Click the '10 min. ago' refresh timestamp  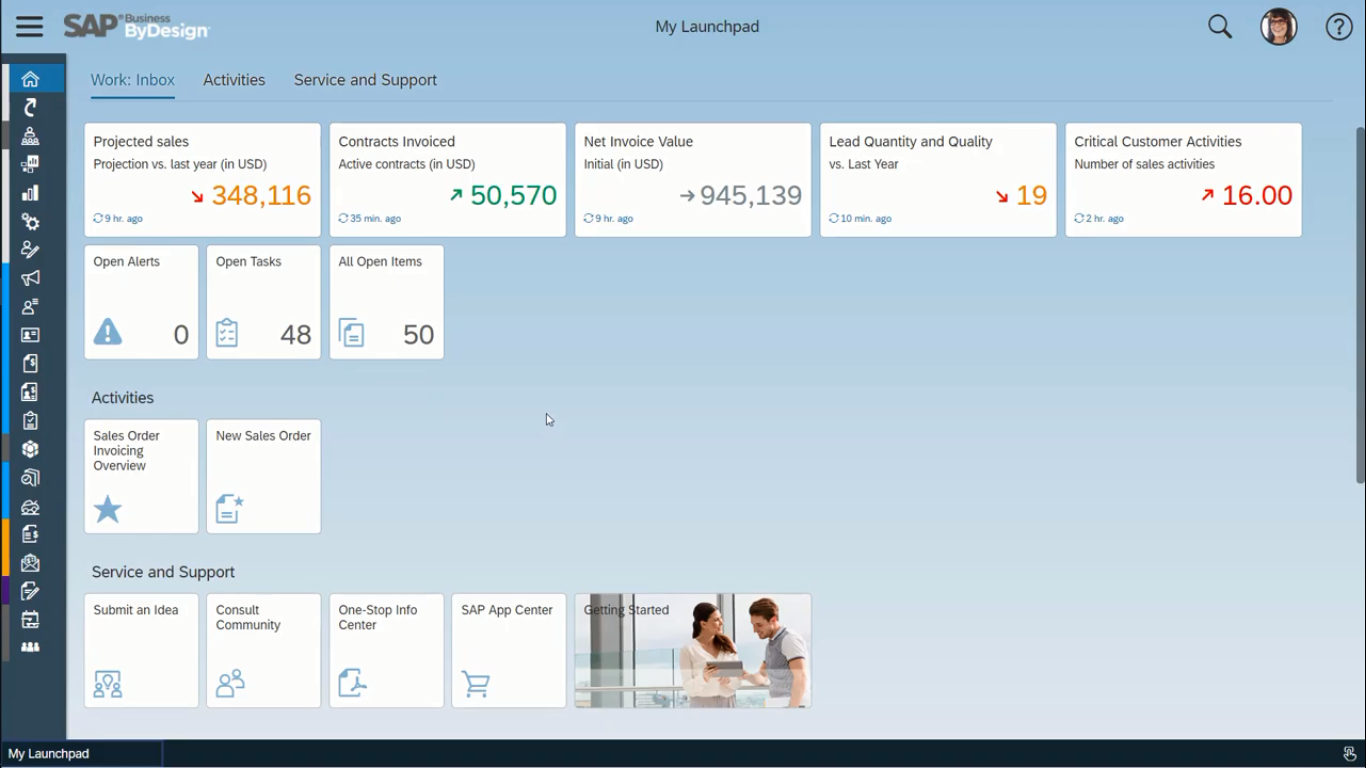tap(866, 218)
